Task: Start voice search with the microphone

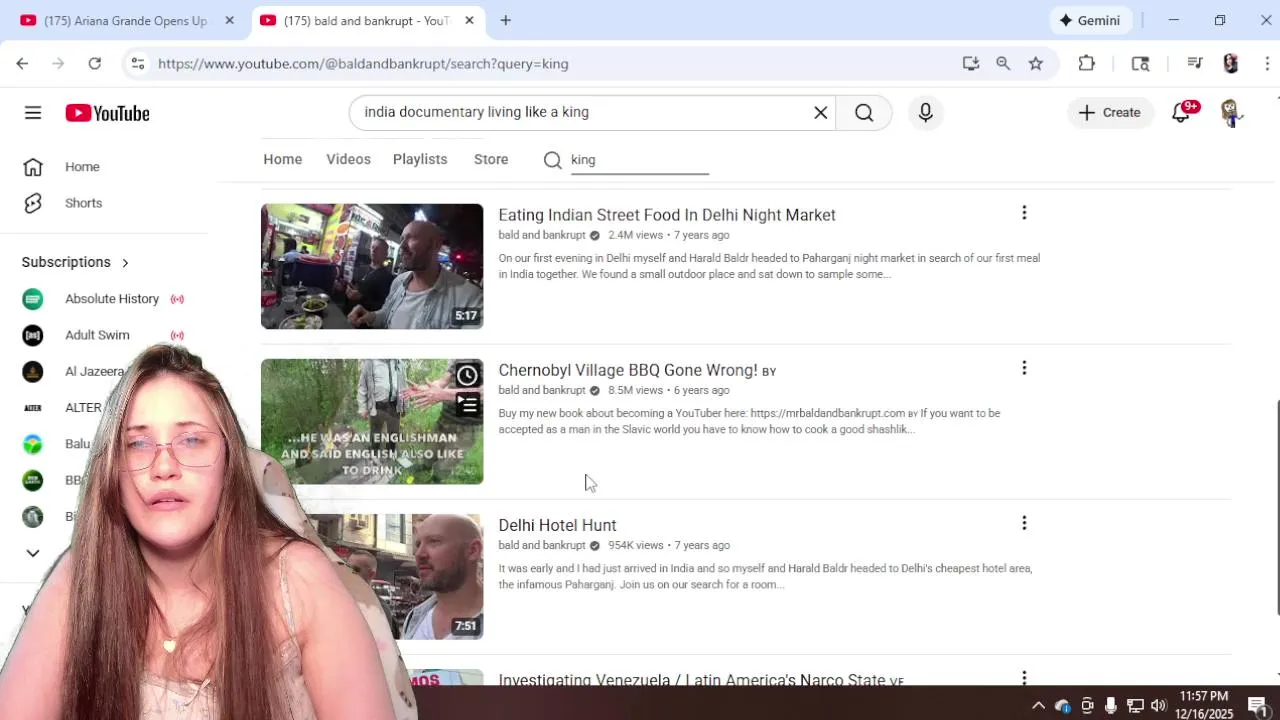Action: [x=925, y=112]
